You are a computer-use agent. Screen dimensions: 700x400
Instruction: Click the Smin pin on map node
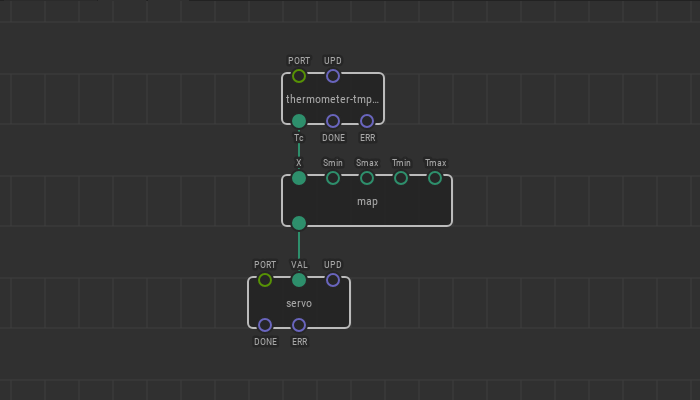pos(333,178)
